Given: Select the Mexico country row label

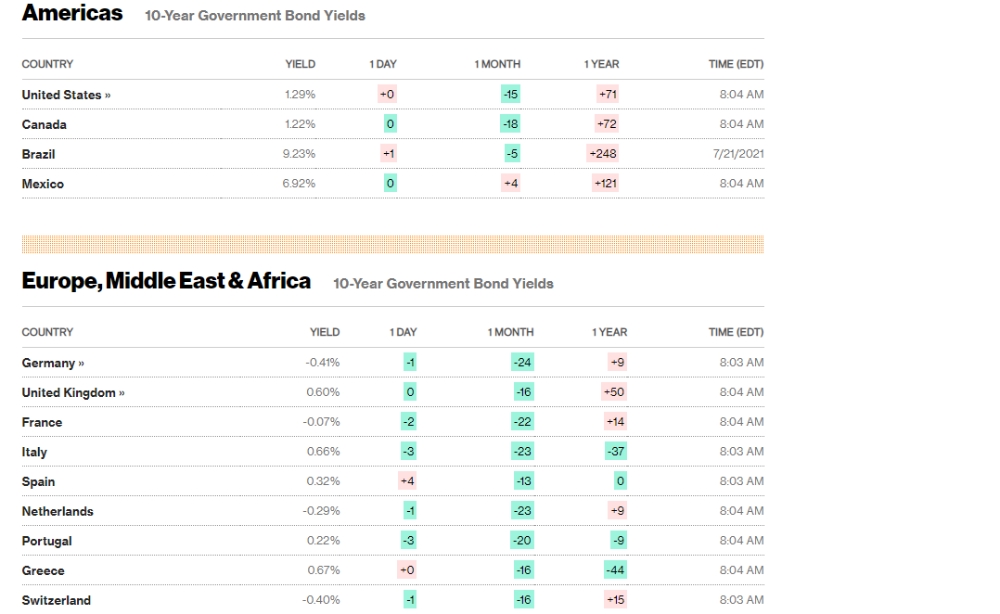Looking at the screenshot, I should [43, 184].
